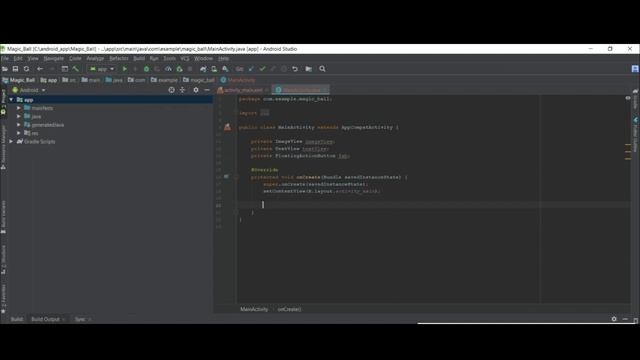Click the Save All disk icon
Viewport: 640px width, 360px height.
coord(16,69)
